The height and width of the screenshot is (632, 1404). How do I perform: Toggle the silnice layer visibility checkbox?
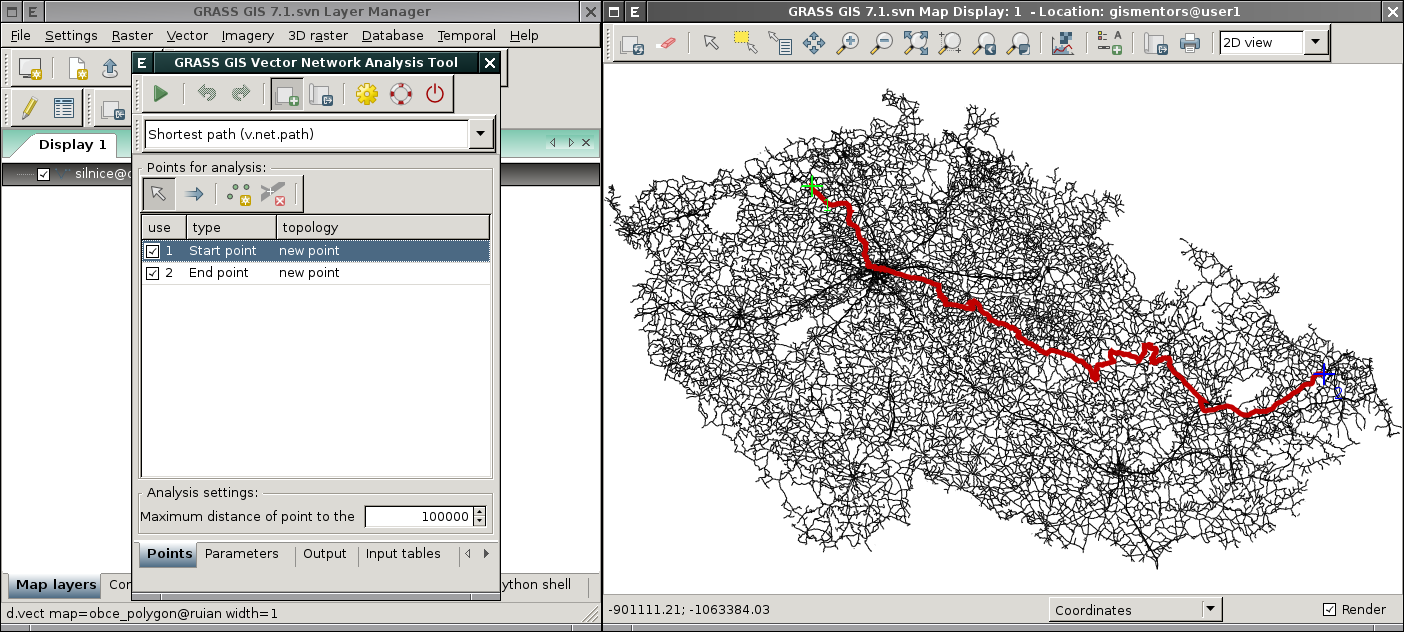[x=43, y=174]
